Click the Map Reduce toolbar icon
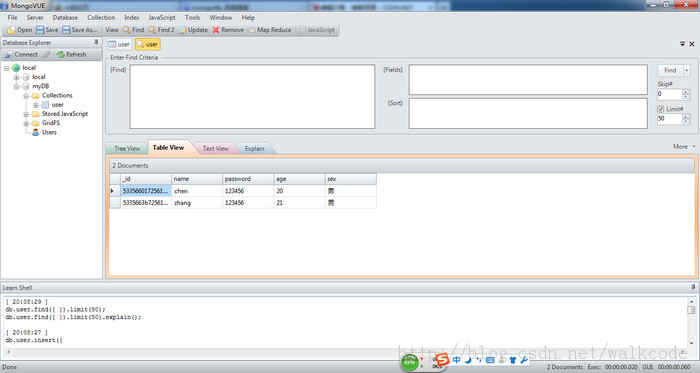This screenshot has width=700, height=373. (x=252, y=30)
